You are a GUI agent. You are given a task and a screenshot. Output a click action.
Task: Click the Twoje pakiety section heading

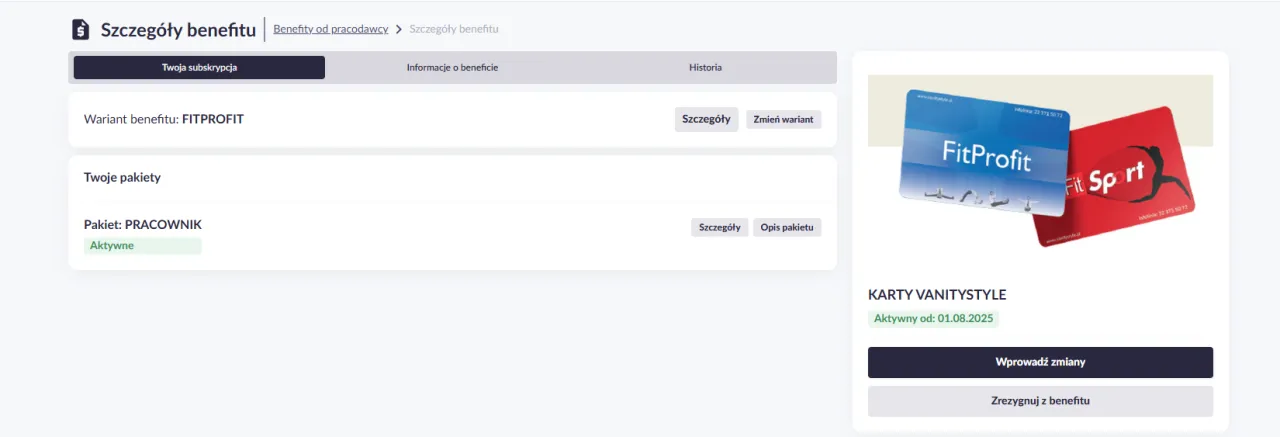tap(122, 178)
